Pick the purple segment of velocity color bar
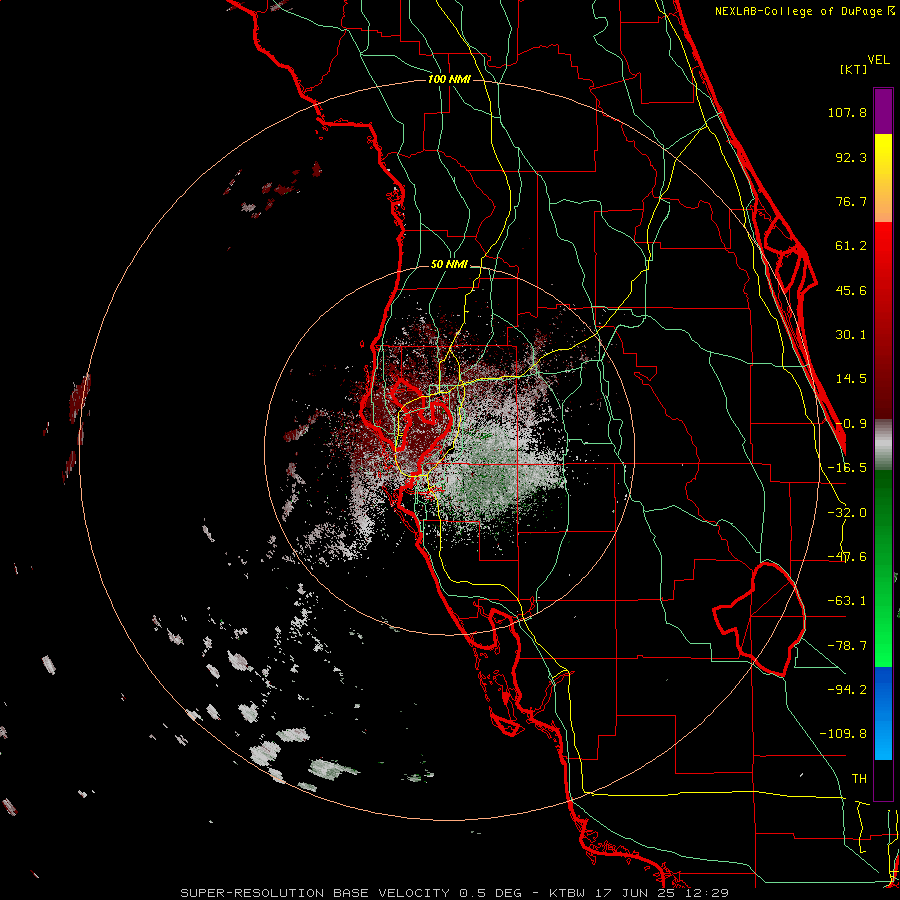 pyautogui.click(x=883, y=111)
